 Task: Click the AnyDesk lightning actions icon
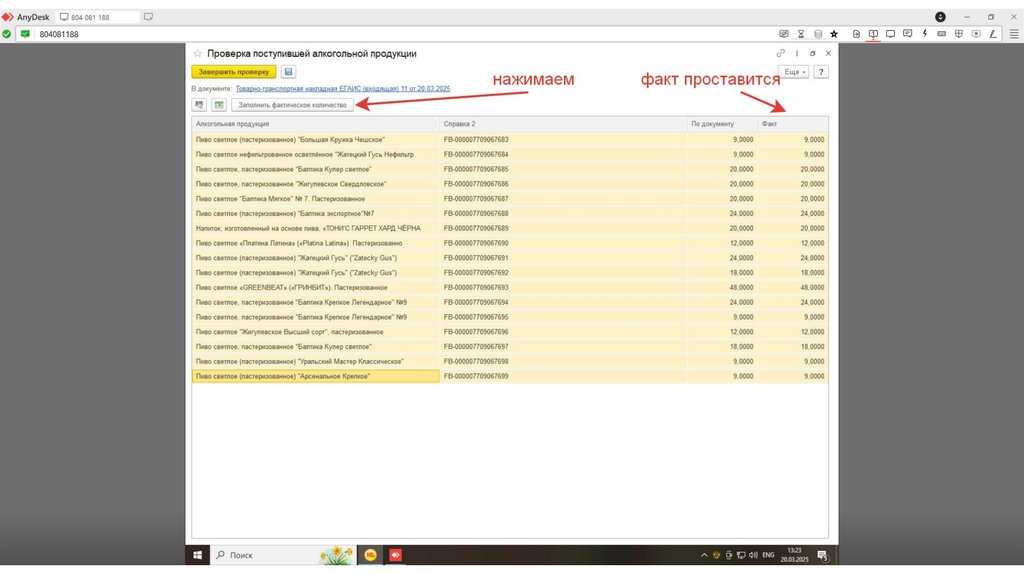tap(924, 34)
